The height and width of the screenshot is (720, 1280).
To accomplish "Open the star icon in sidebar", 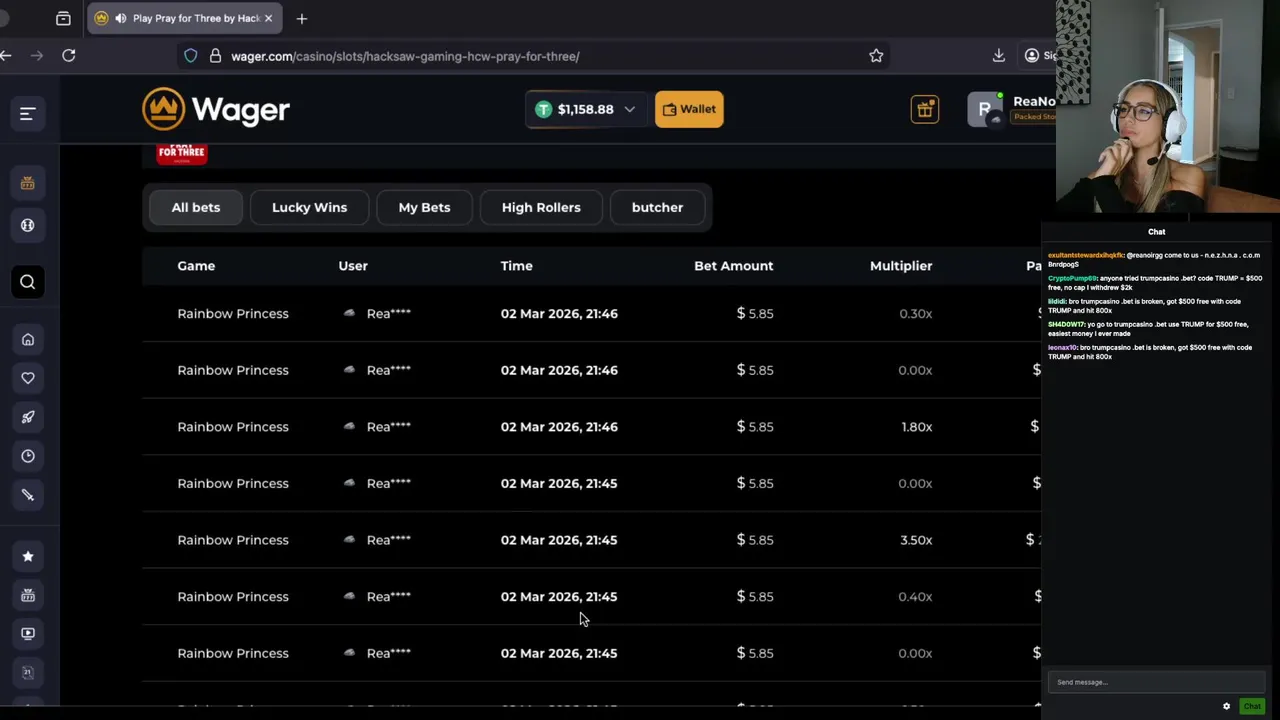I will pyautogui.click(x=28, y=556).
